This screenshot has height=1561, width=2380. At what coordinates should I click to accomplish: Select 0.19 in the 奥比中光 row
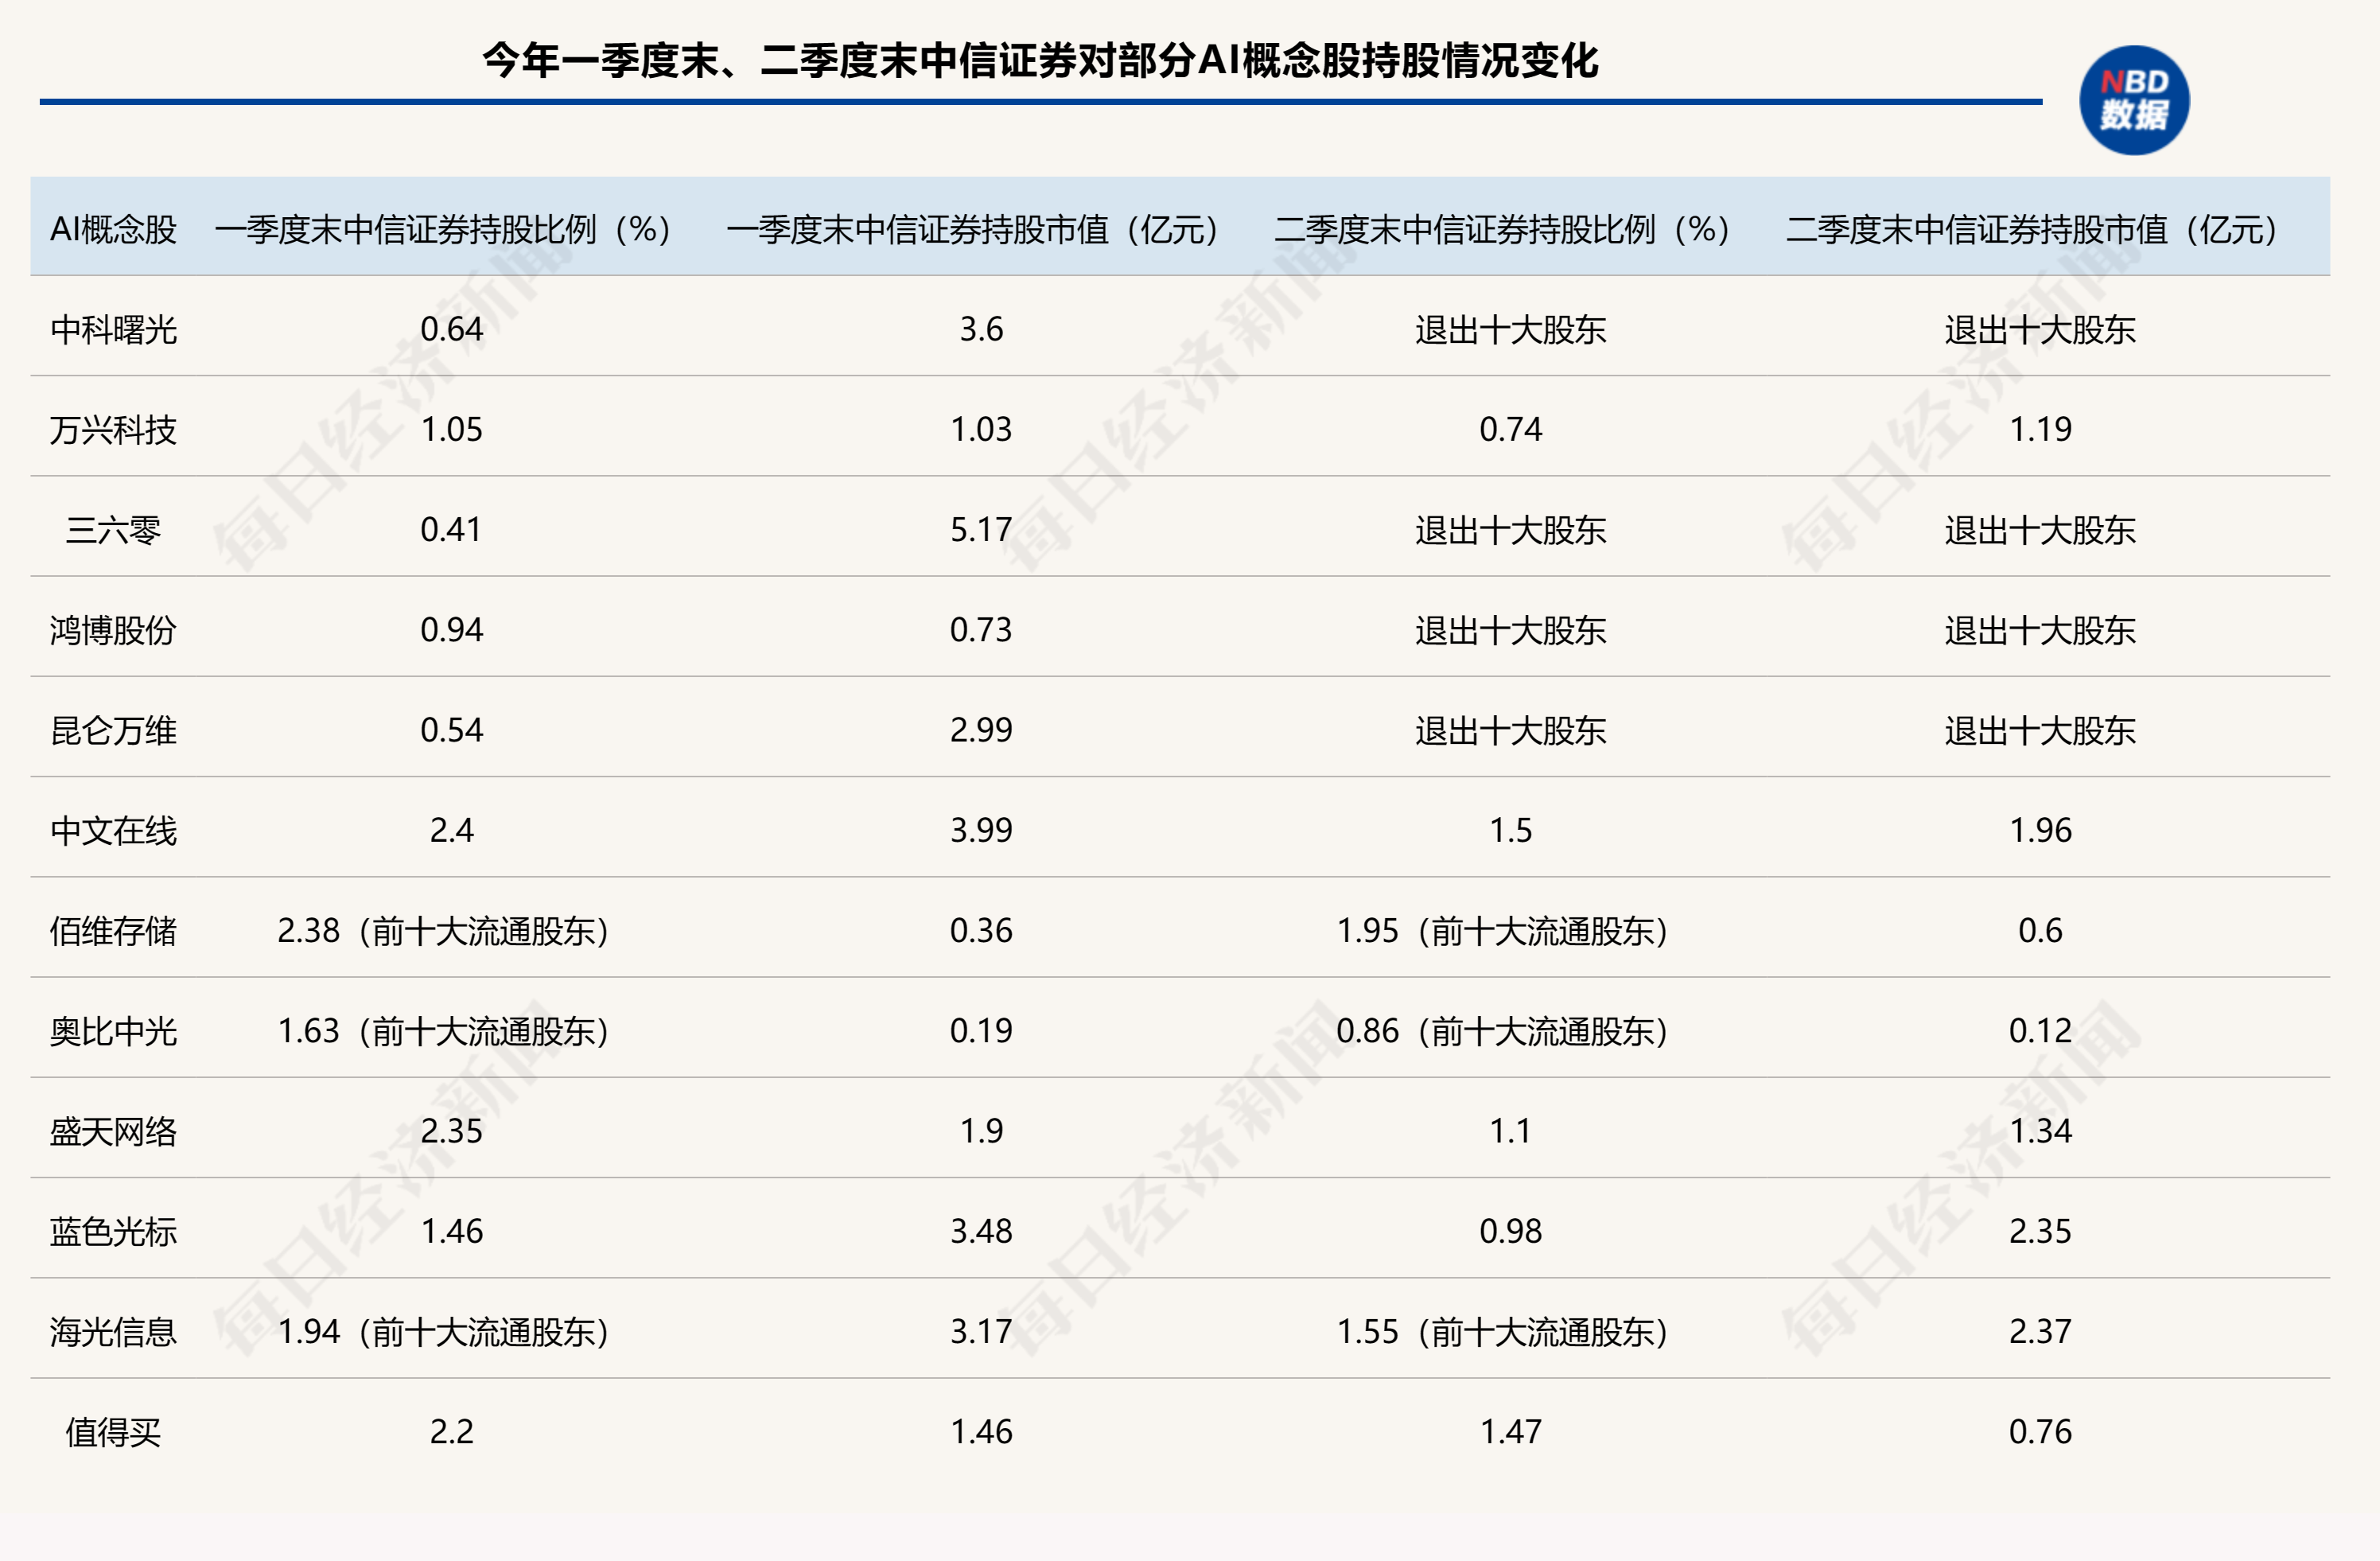[x=981, y=1030]
